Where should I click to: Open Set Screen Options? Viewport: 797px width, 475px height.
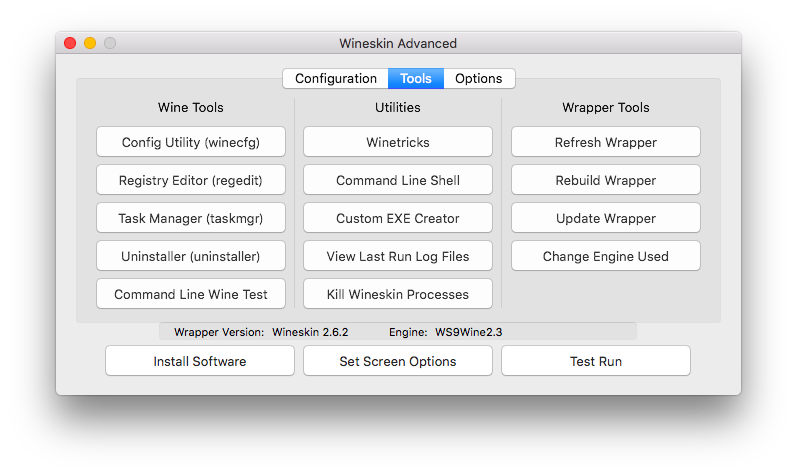398,361
